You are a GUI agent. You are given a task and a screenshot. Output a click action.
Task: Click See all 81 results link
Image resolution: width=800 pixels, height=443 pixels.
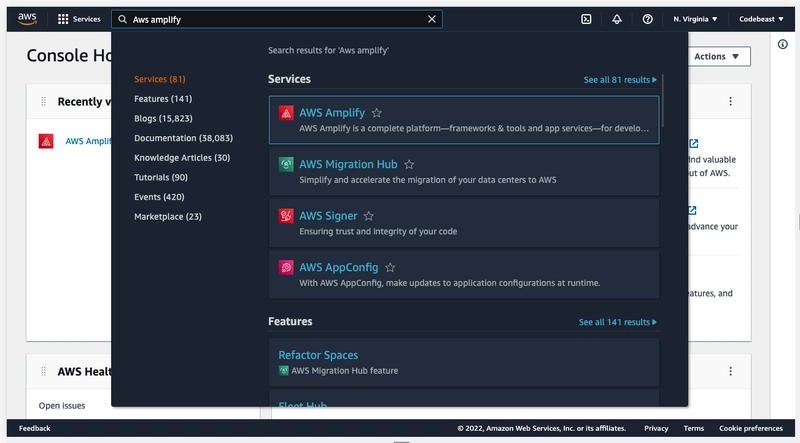(x=620, y=80)
